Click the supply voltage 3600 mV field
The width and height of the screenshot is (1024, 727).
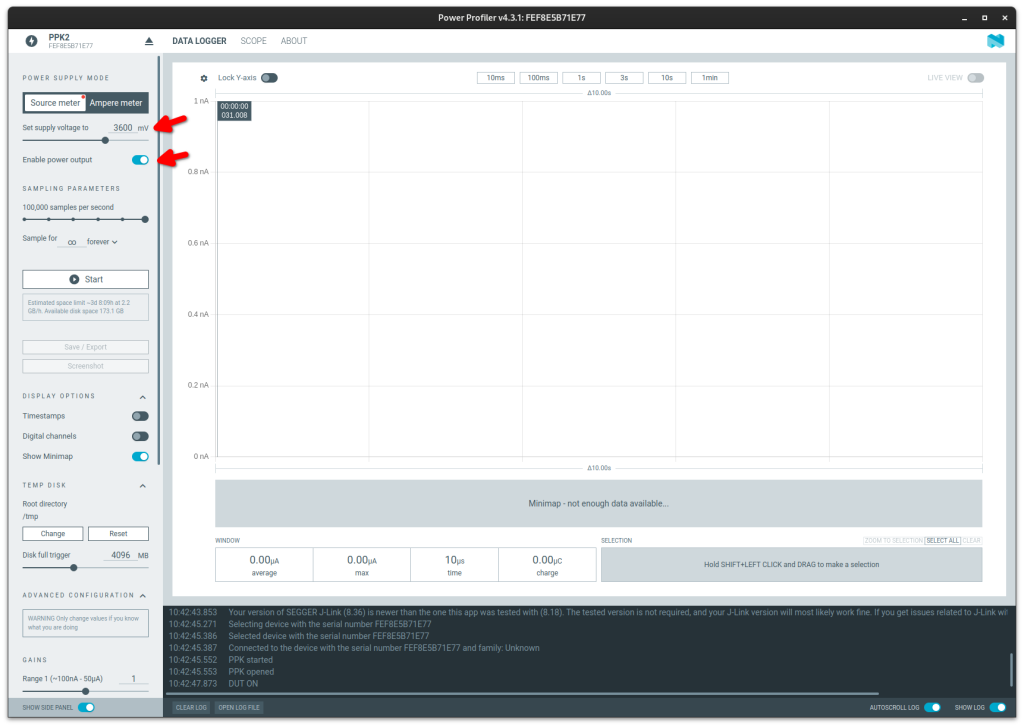tap(123, 128)
